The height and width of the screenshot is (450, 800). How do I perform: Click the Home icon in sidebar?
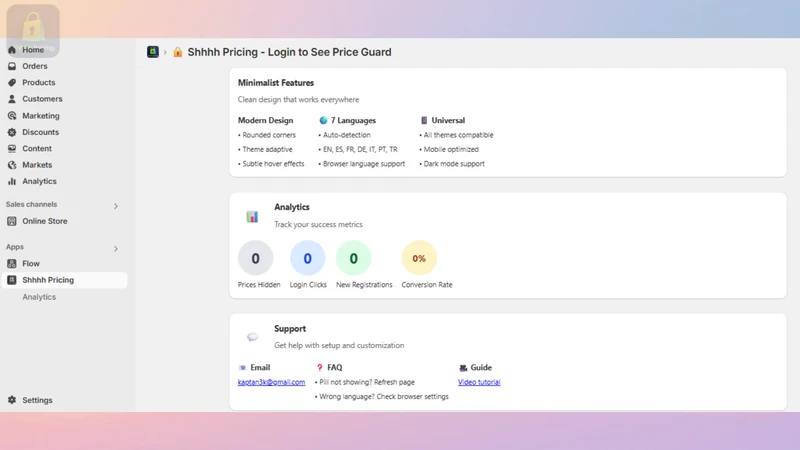tap(12, 49)
